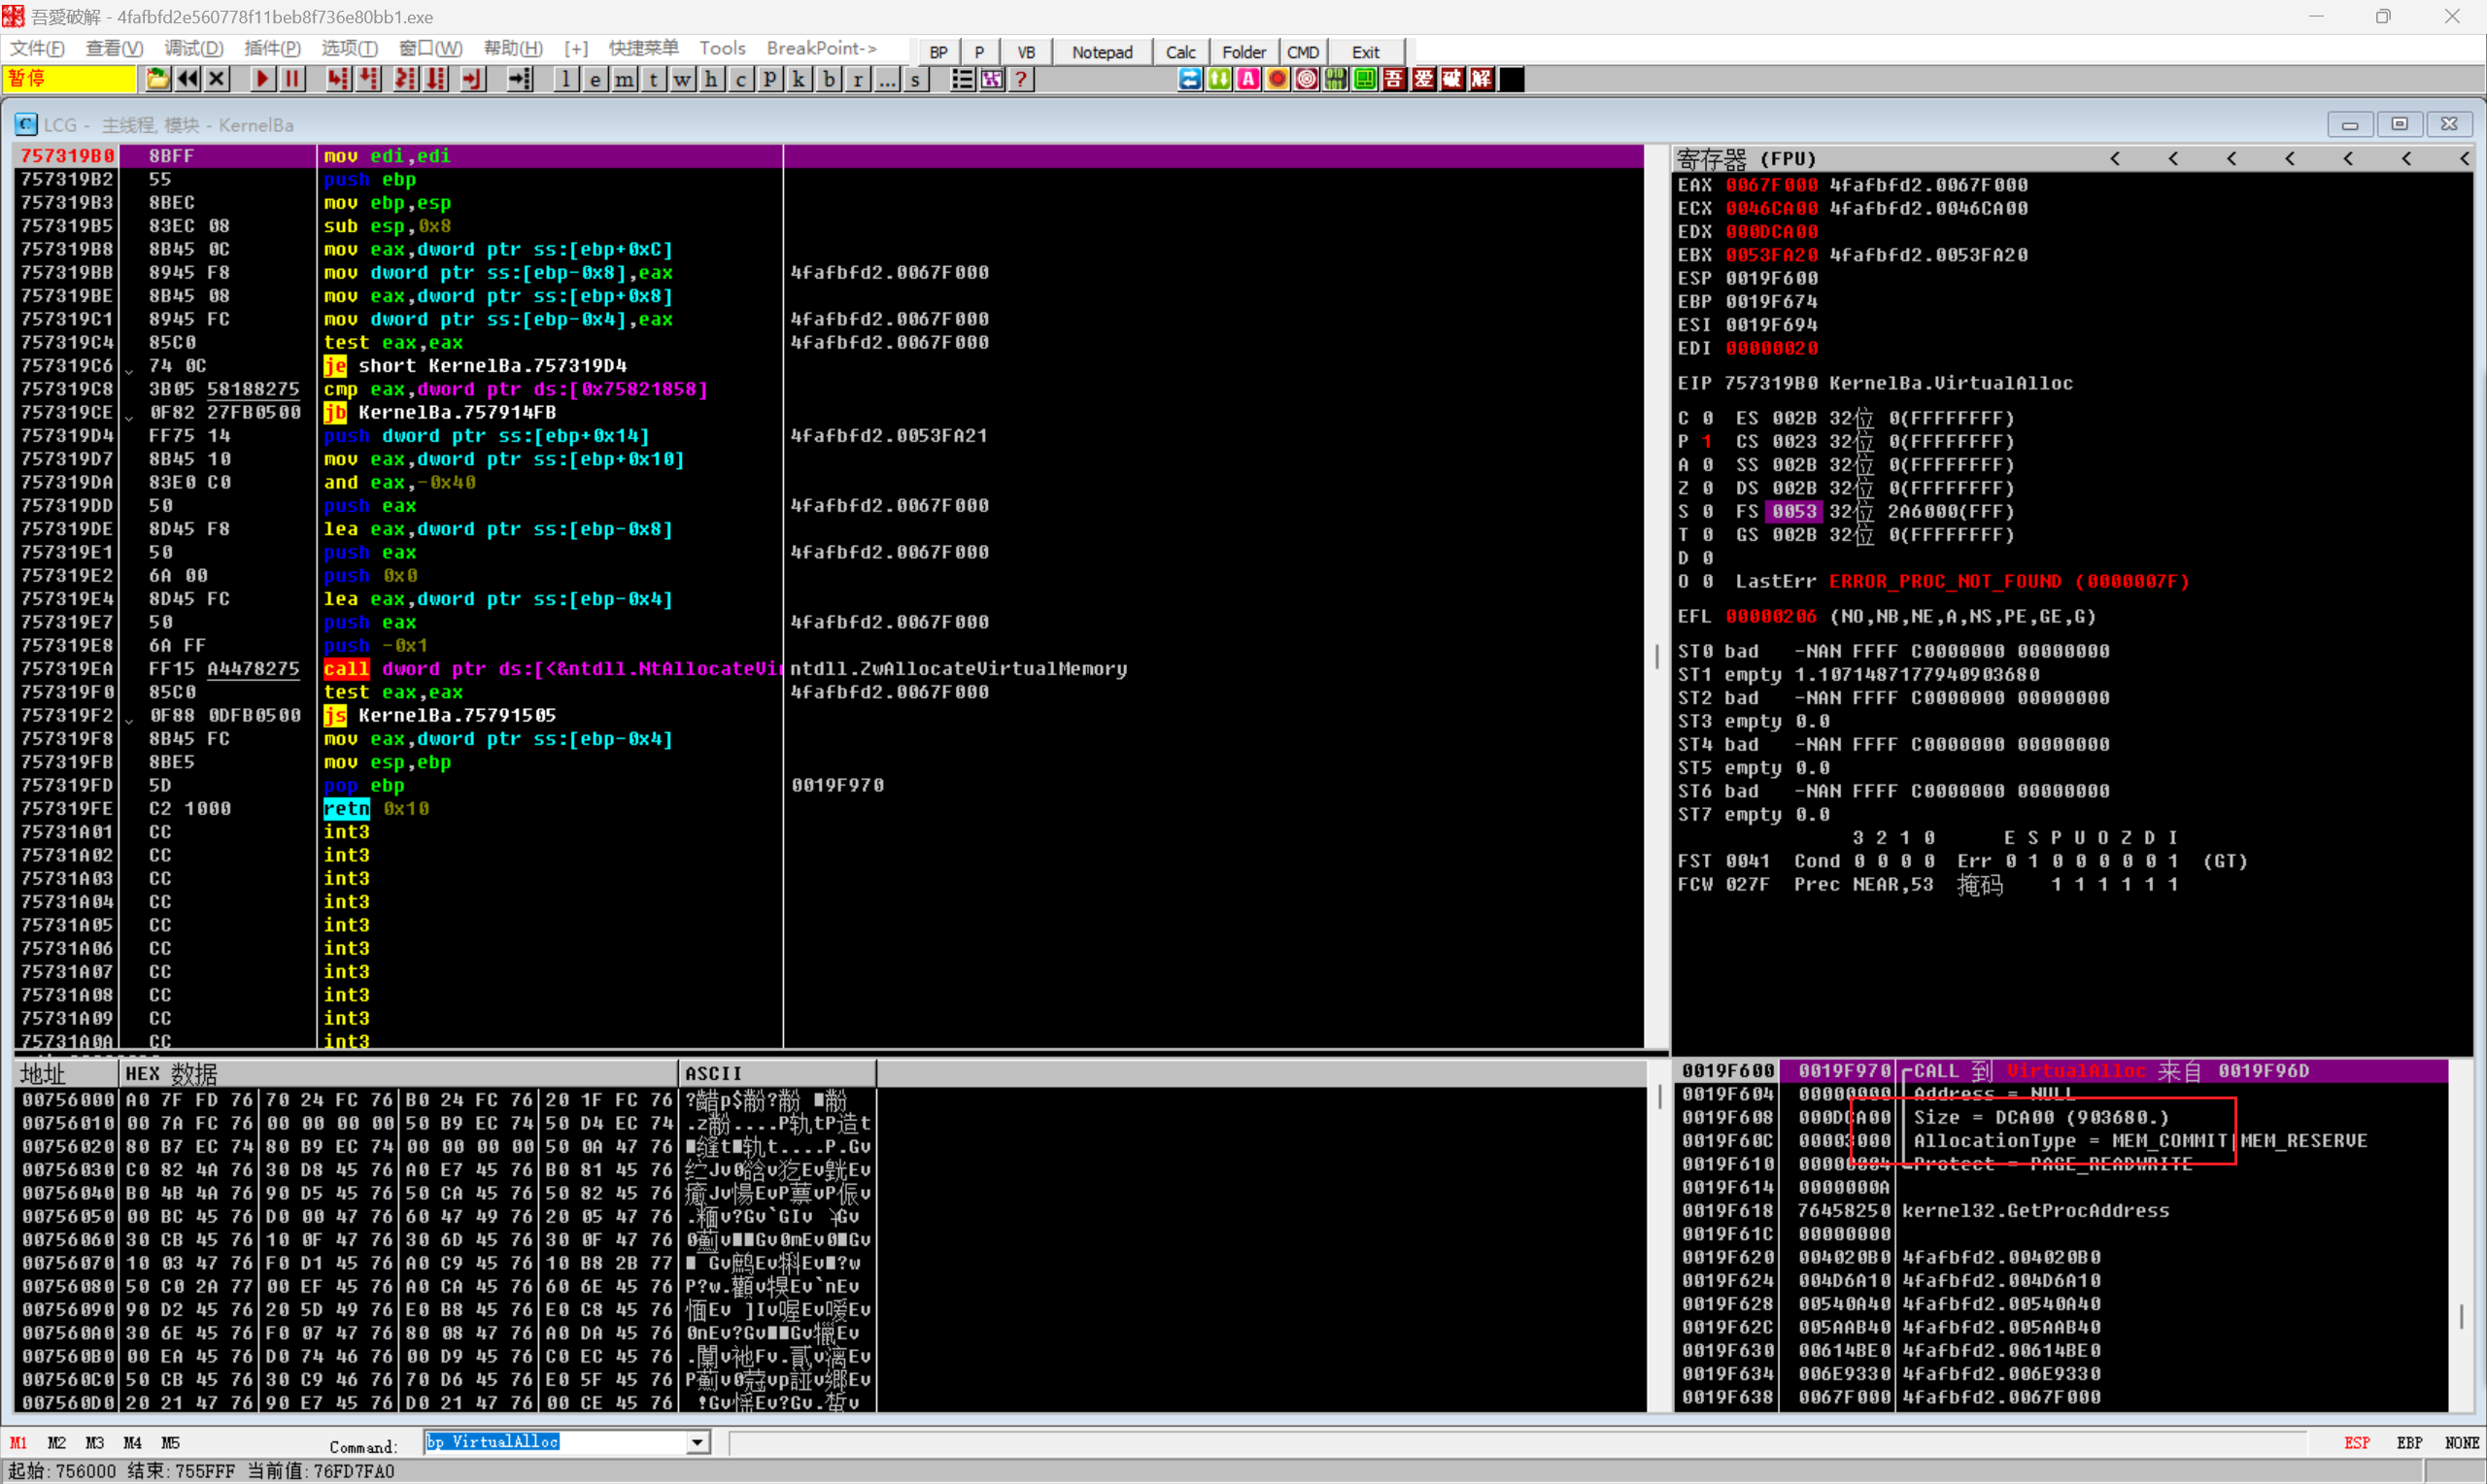Open the BreakPoint-> menu
This screenshot has height=1484, width=2487.
pyautogui.click(x=821, y=48)
